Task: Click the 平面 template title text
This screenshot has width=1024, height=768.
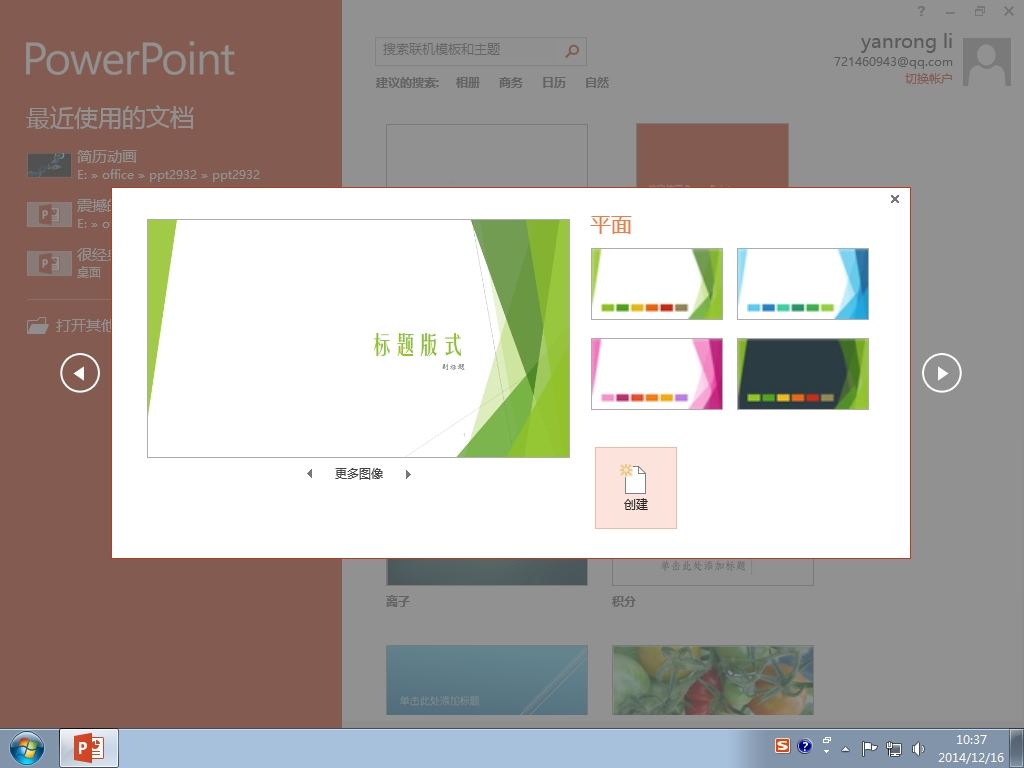Action: [611, 225]
